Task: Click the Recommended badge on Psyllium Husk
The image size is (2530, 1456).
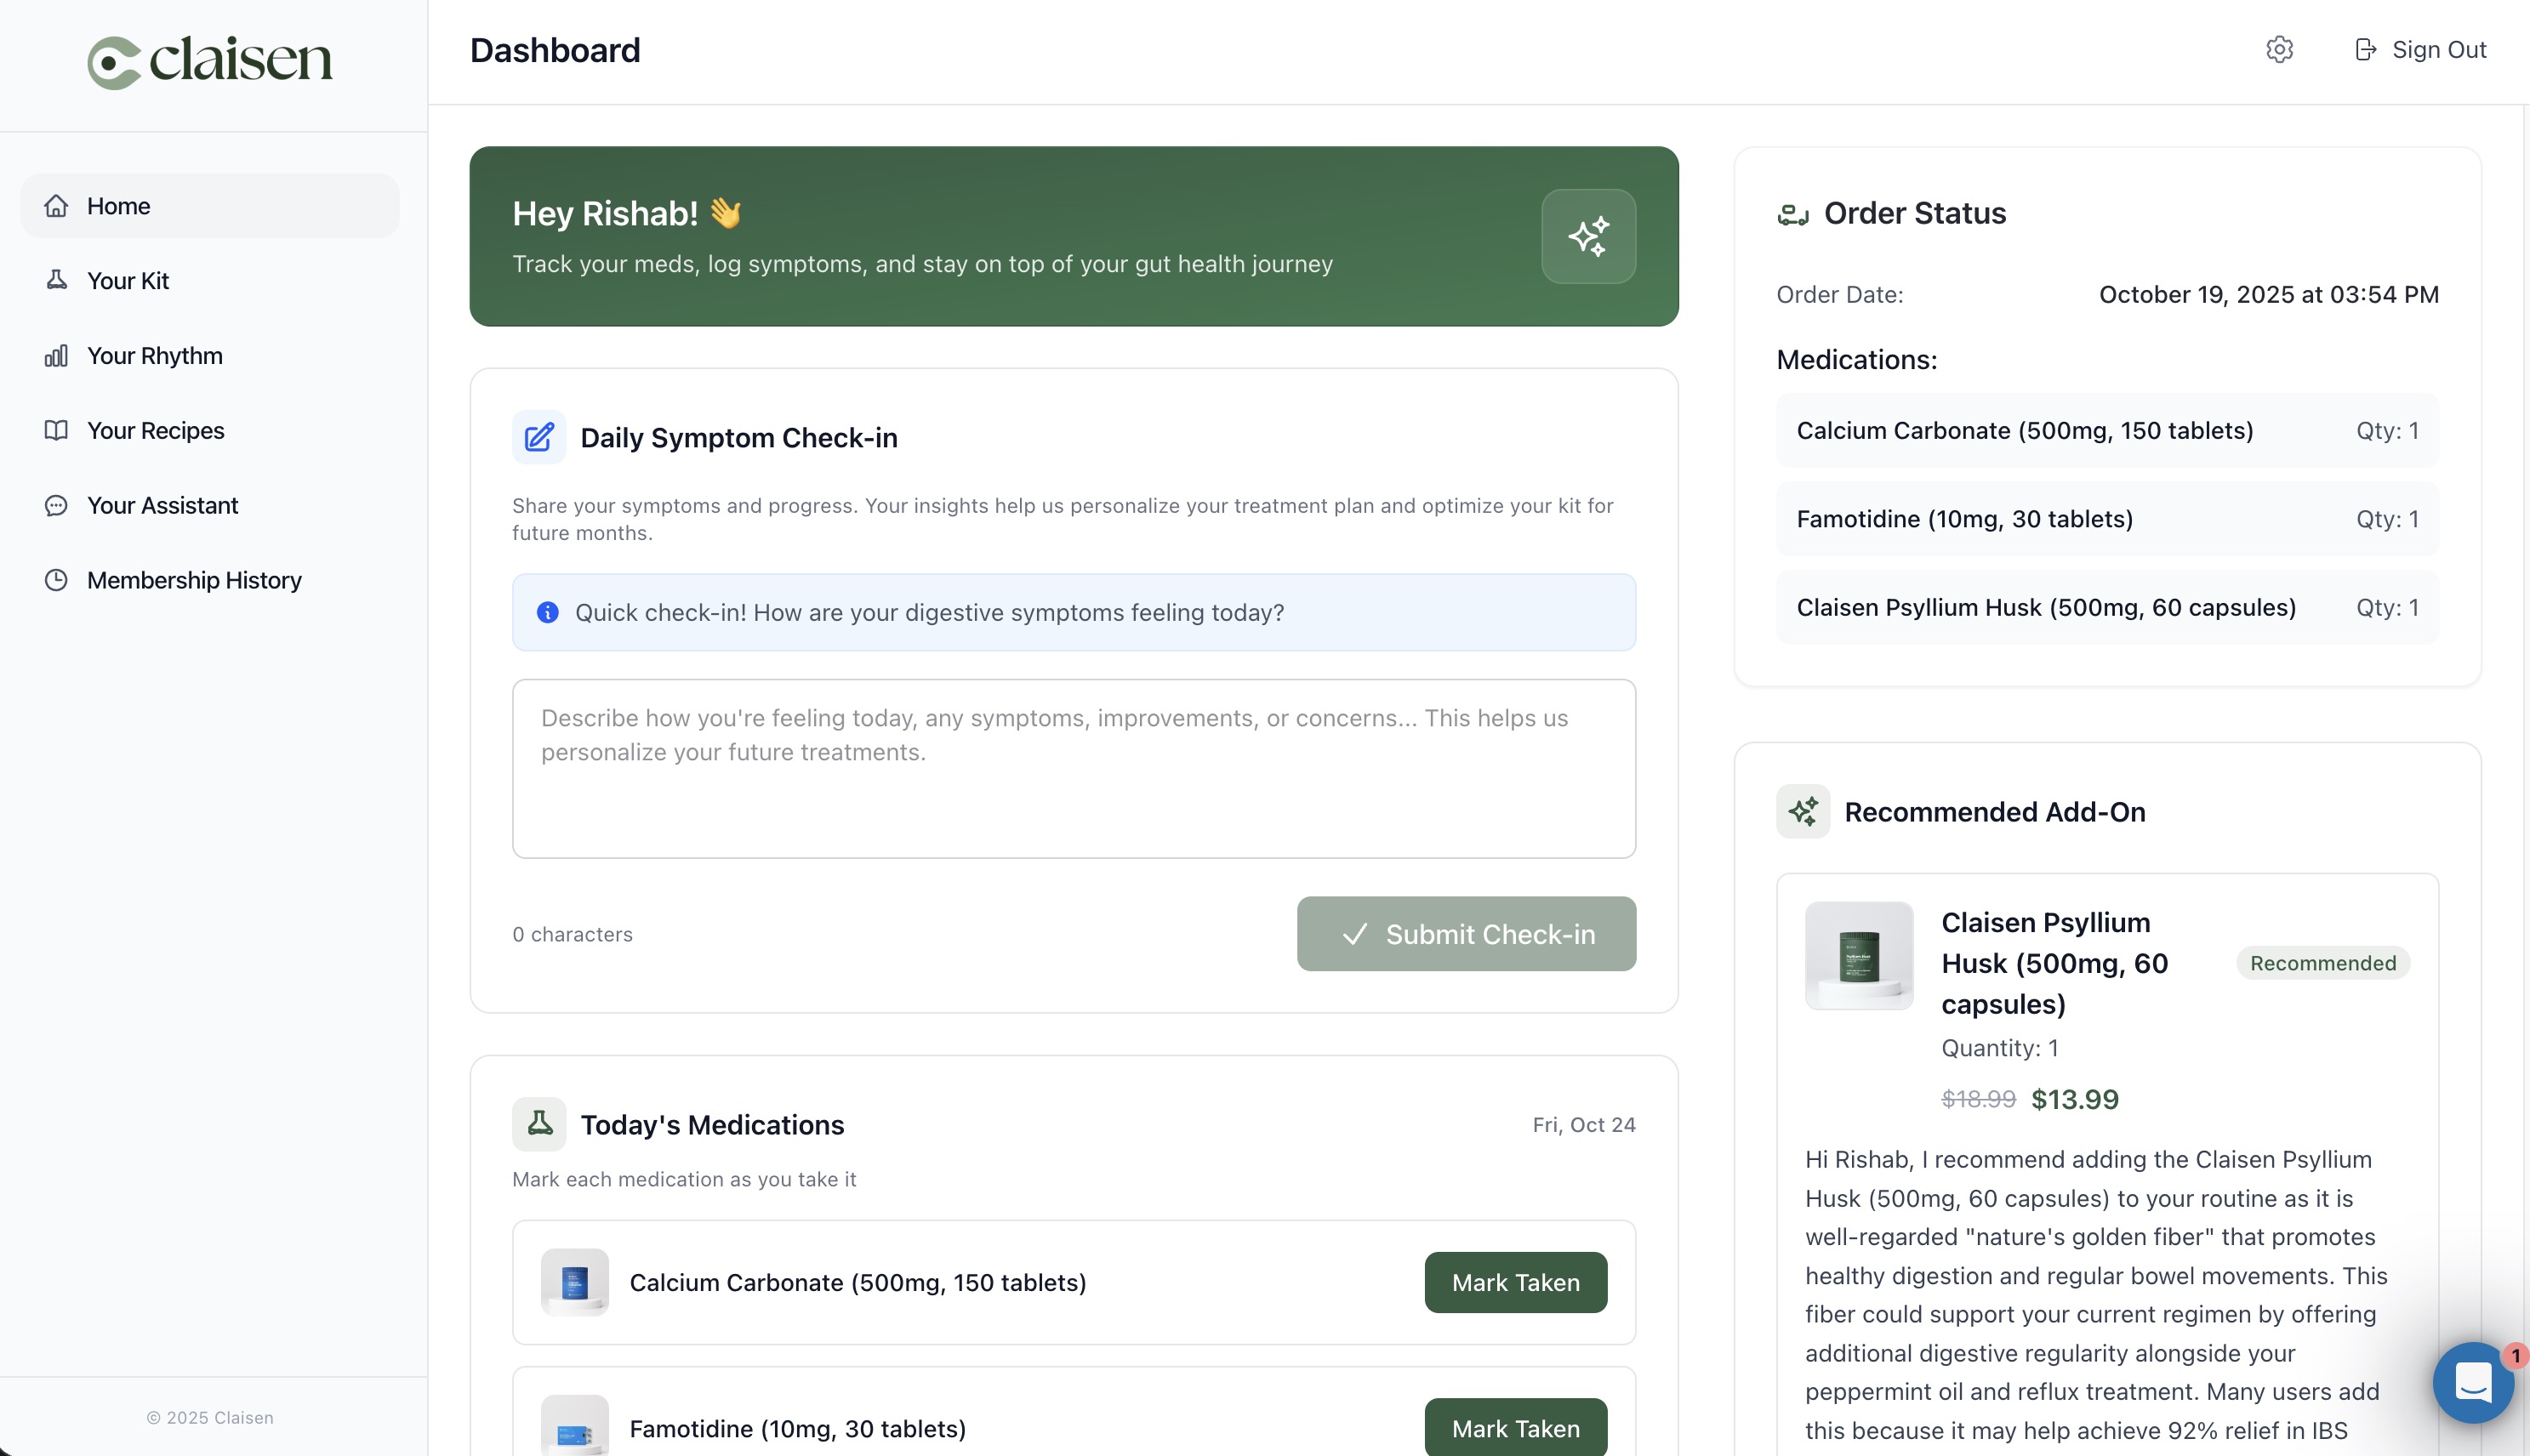Action: point(2322,962)
